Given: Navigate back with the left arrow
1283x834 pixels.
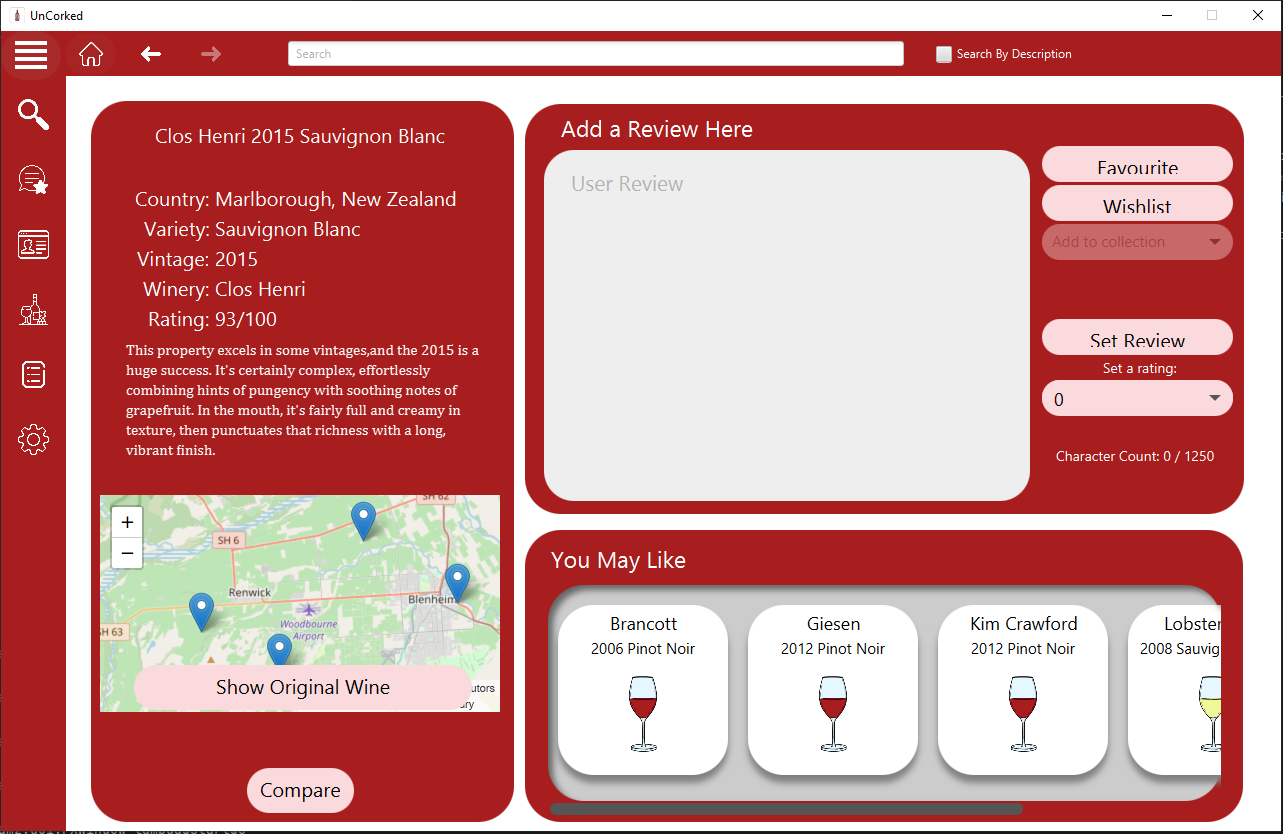Looking at the screenshot, I should coord(151,54).
